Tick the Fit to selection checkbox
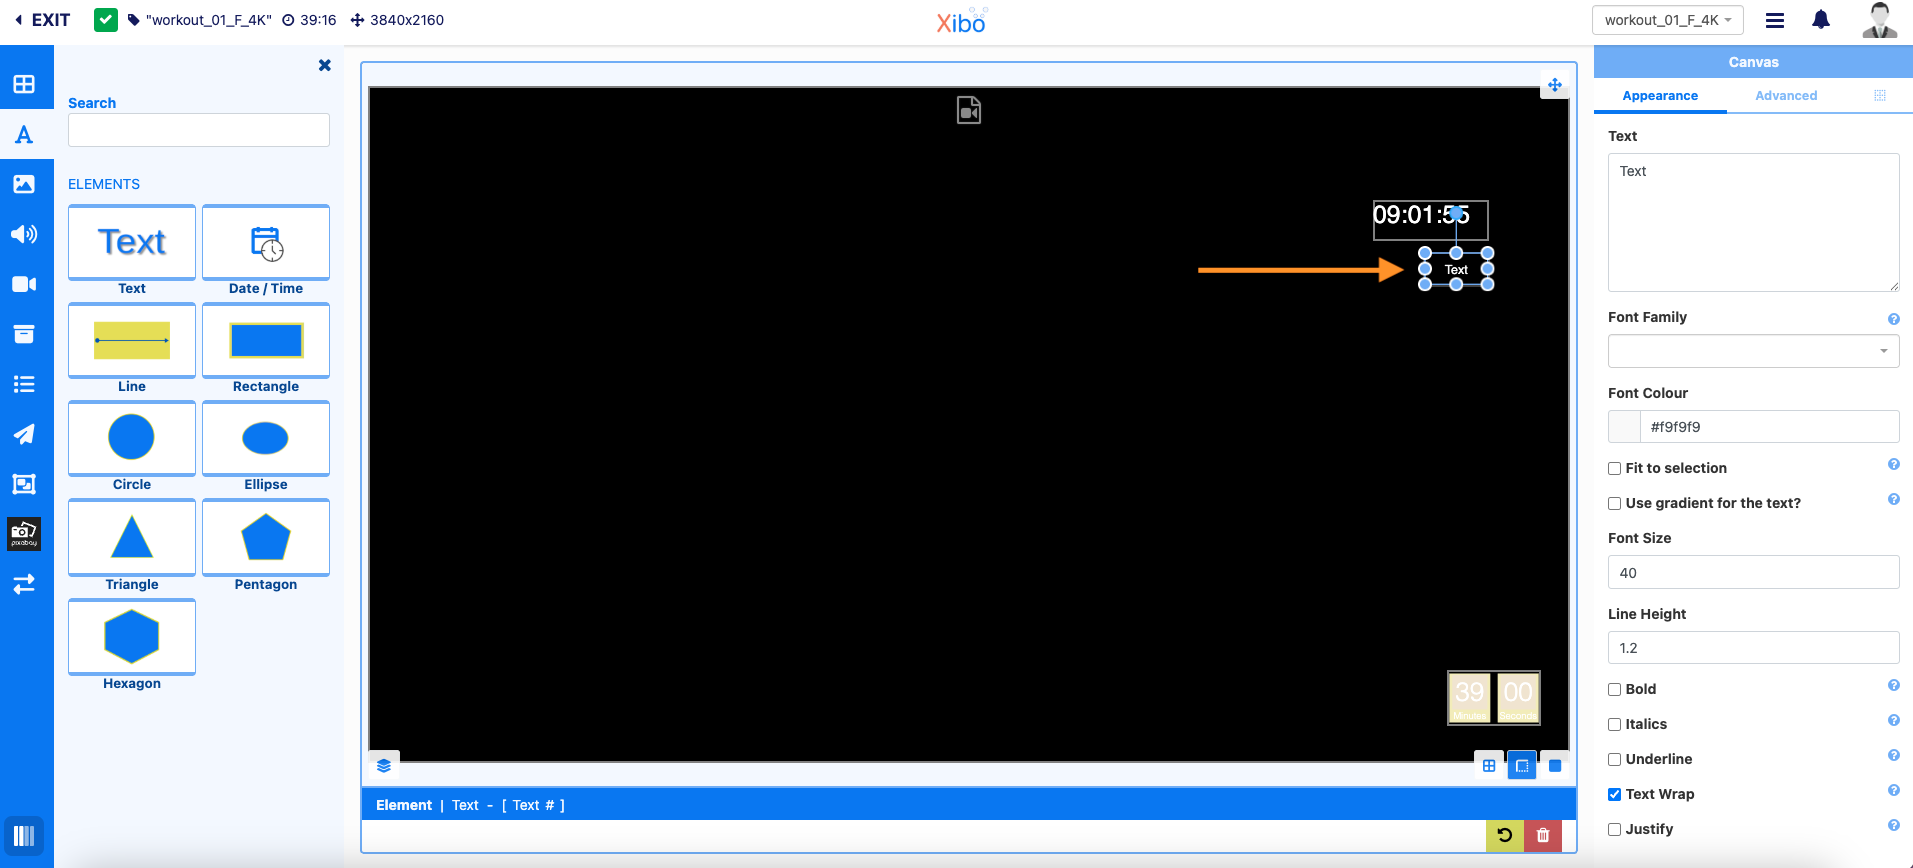Screen dimensions: 1913x868 pos(1614,468)
